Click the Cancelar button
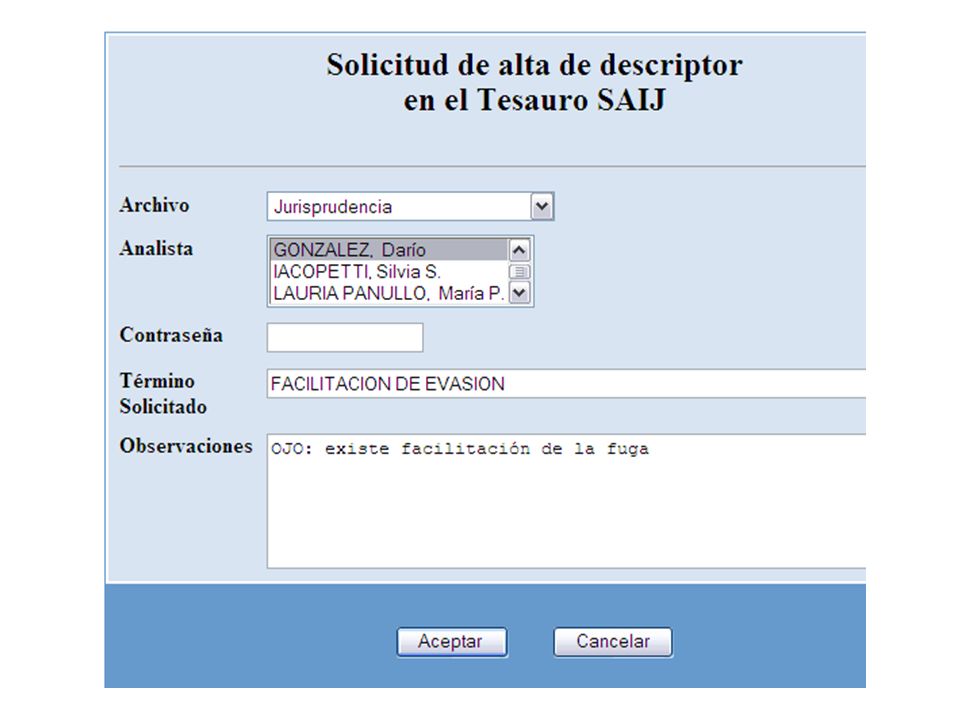Viewport: 960px width, 720px height. click(613, 642)
